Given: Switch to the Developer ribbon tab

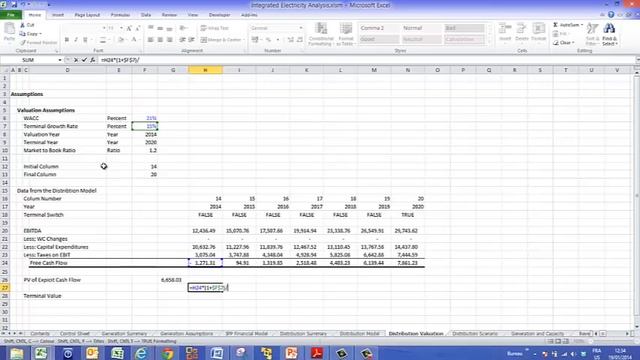Looking at the screenshot, I should point(219,15).
